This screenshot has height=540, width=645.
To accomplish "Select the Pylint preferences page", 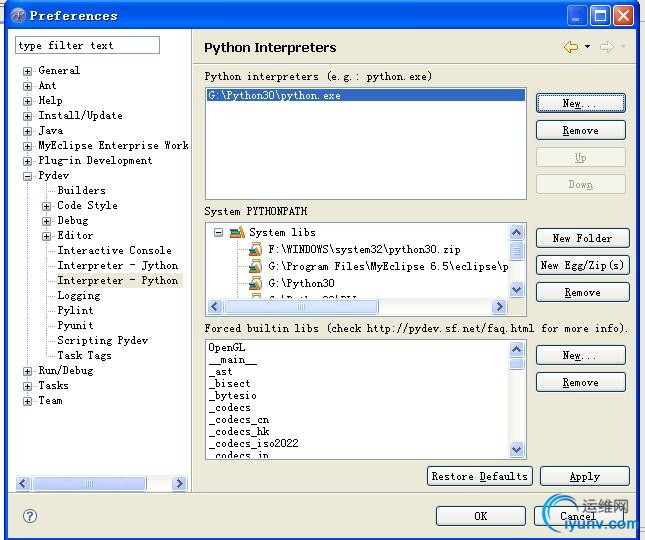I will 75,311.
